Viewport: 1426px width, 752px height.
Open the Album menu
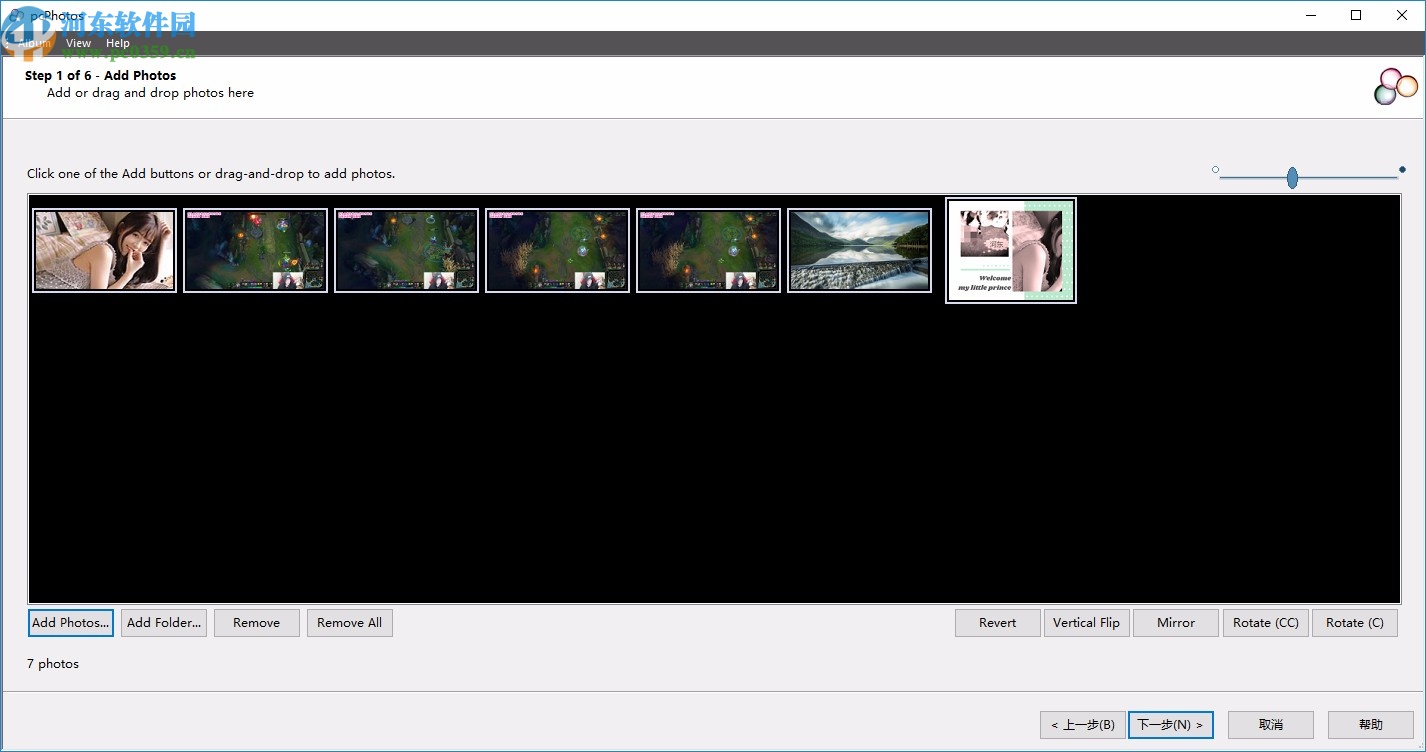(x=34, y=43)
